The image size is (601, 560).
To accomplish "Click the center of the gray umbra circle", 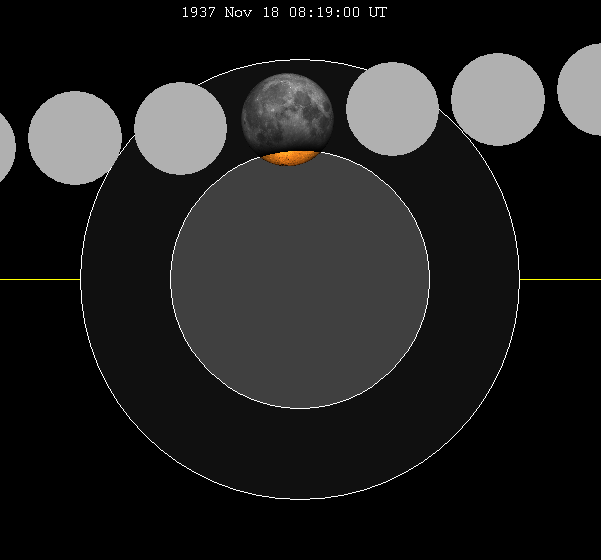I will click(300, 280).
